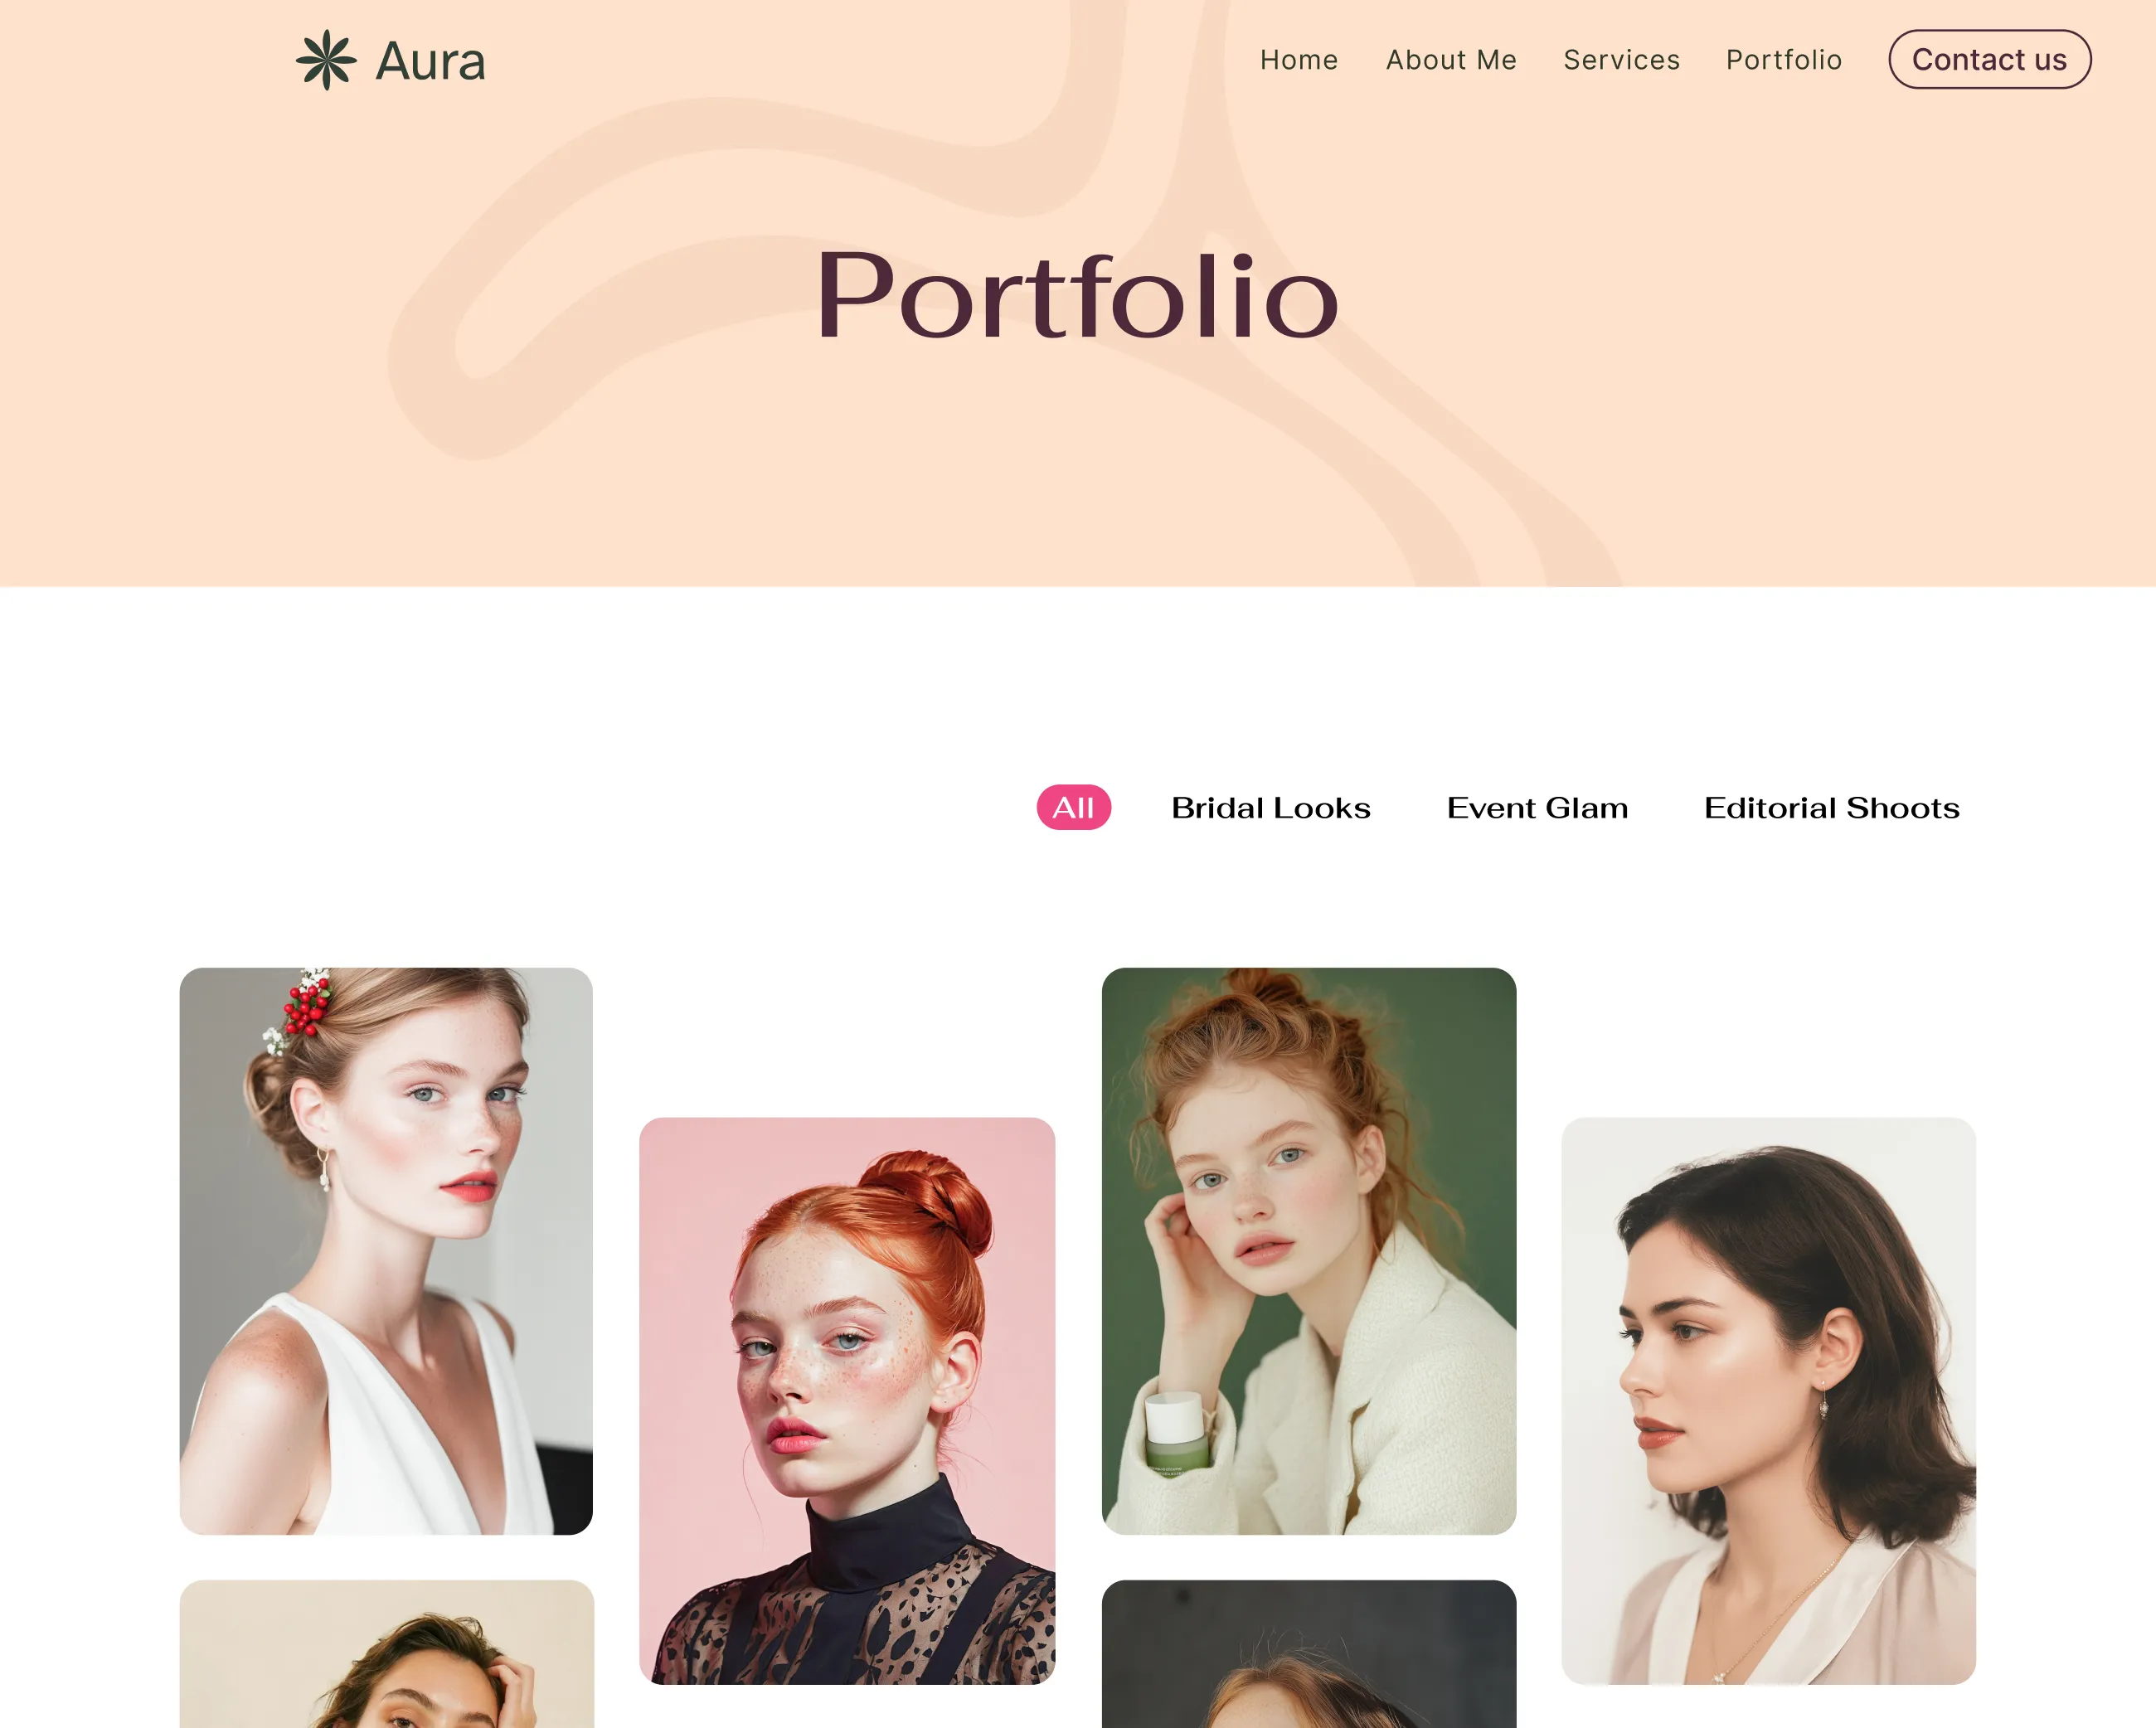
Task: Open the partially visible beige background photo
Action: pyautogui.click(x=386, y=1654)
